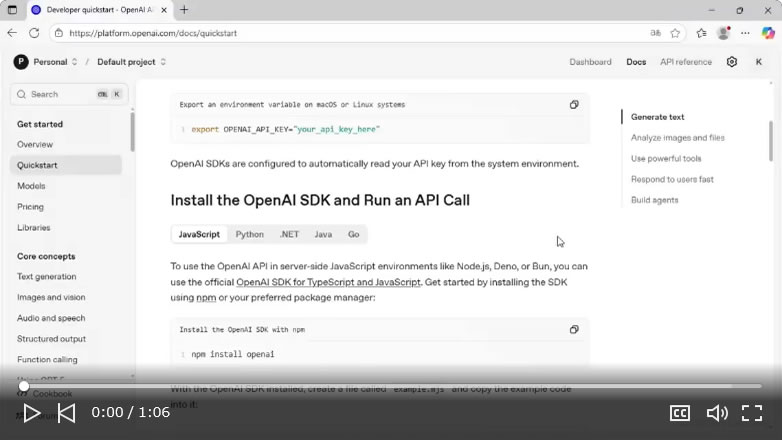View site information lock icon
Screen dimensions: 782x440
click(x=59, y=33)
